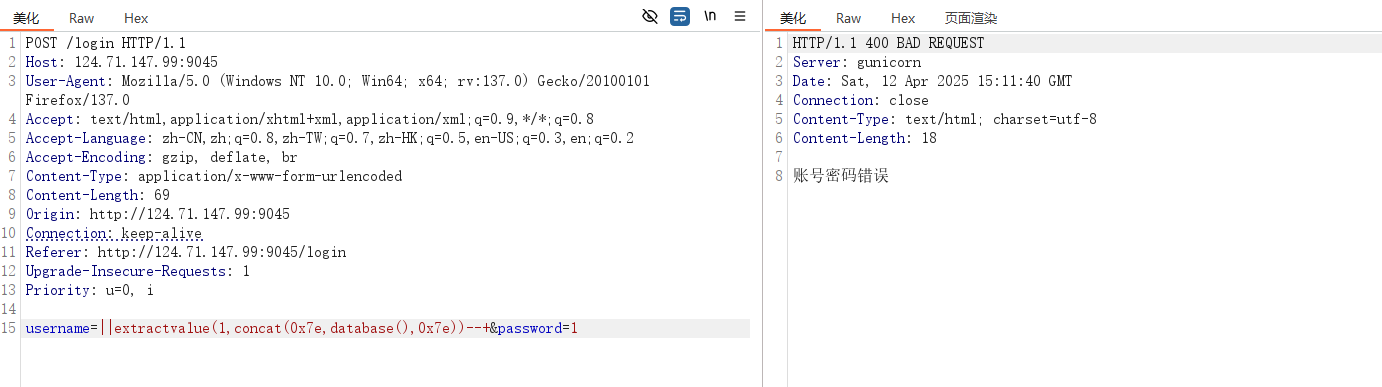The width and height of the screenshot is (1382, 387).
Task: Click the User-Agent header line
Action: pyautogui.click(x=337, y=81)
